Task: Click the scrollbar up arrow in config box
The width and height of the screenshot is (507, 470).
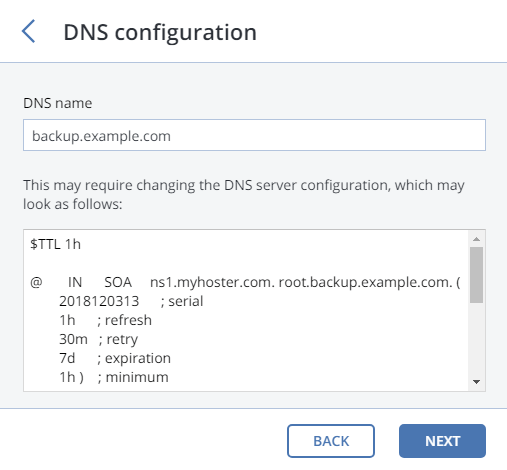Action: point(476,239)
